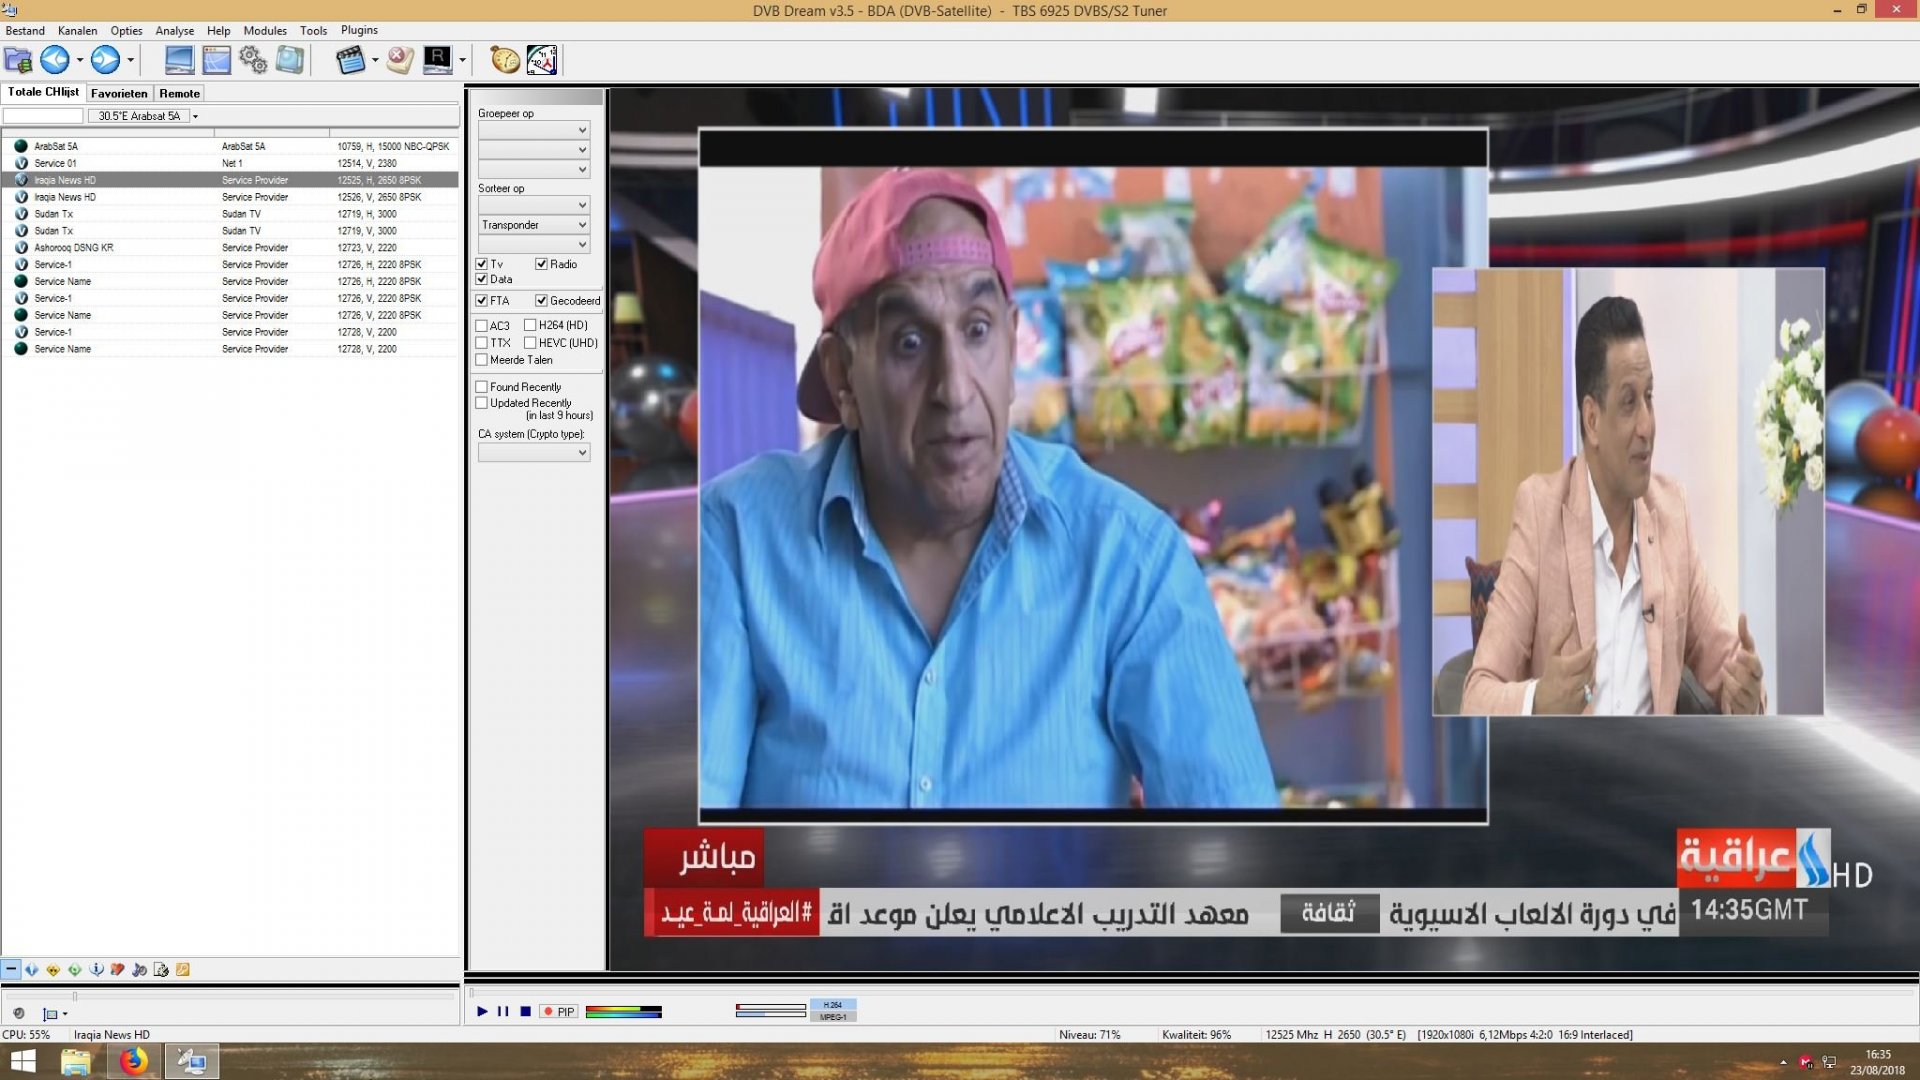This screenshot has height=1080, width=1920.
Task: Uncheck the Radio filter checkbox
Action: coord(540,264)
